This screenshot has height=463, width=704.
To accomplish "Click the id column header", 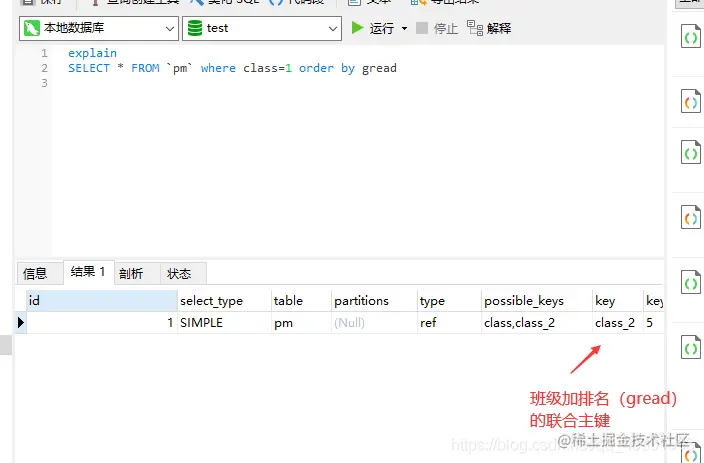I will pos(102,300).
